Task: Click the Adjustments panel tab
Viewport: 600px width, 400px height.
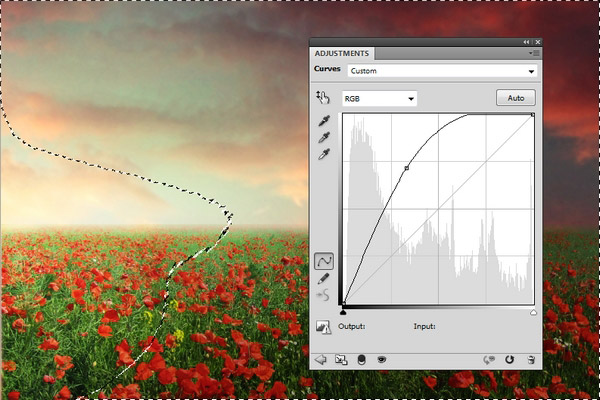Action: click(x=342, y=53)
